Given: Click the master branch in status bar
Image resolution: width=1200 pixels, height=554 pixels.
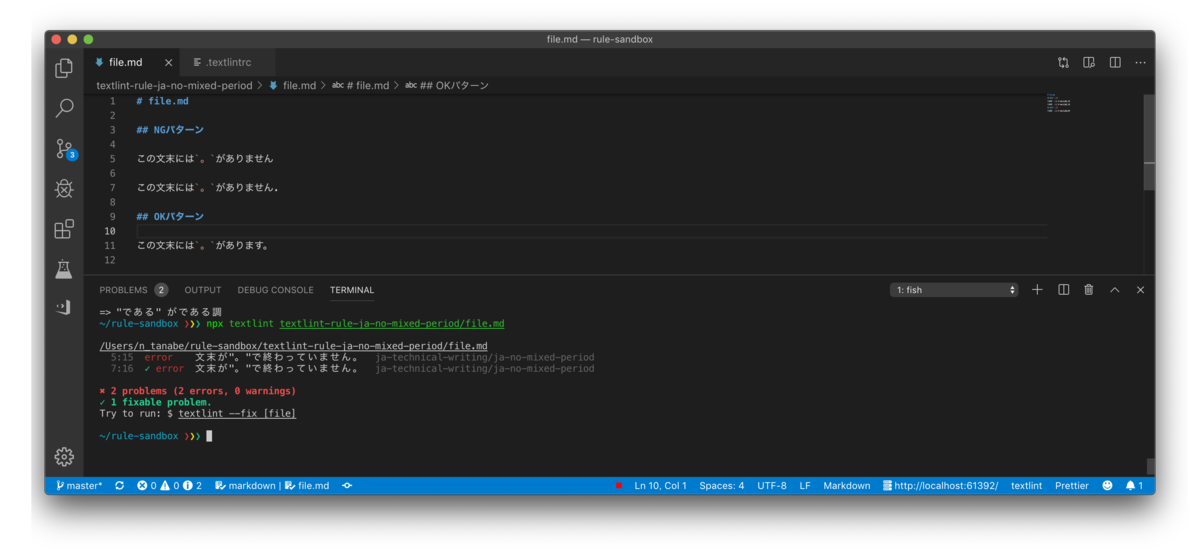Looking at the screenshot, I should click(x=79, y=485).
